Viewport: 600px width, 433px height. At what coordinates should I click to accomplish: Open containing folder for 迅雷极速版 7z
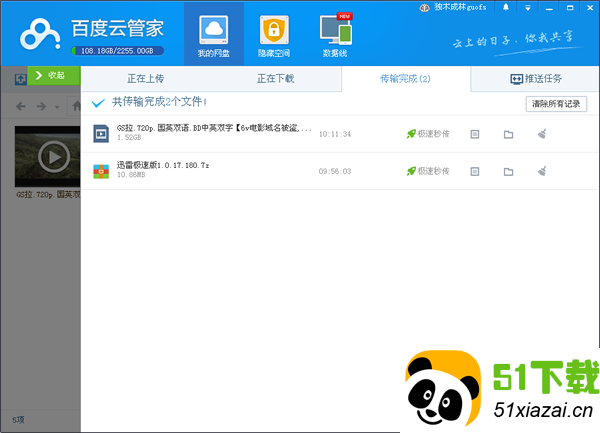508,172
